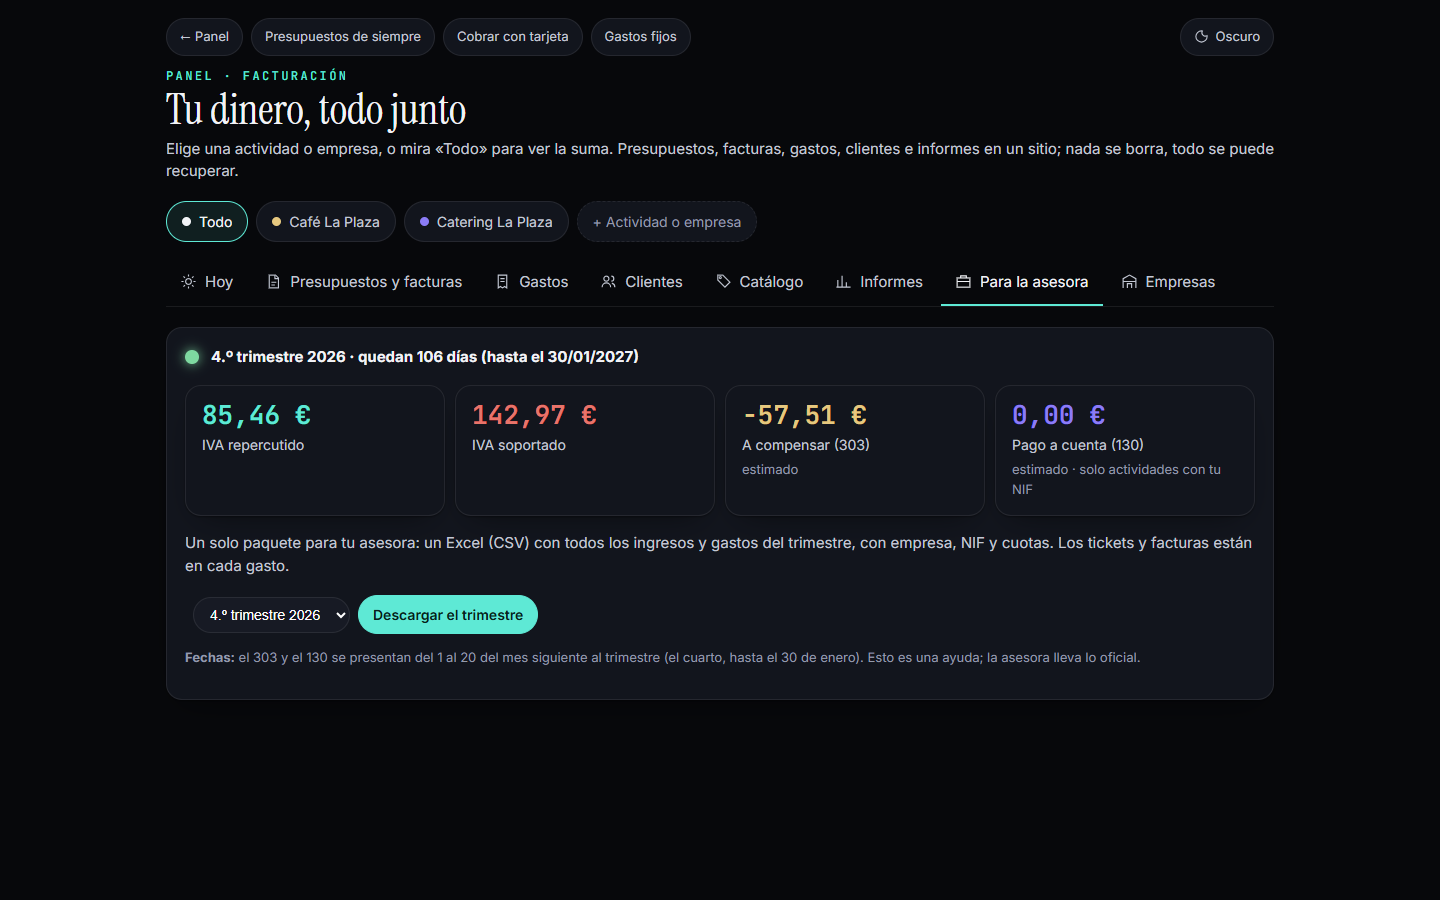Open Presupuestos de siempre
The image size is (1440, 900).
pos(343,37)
